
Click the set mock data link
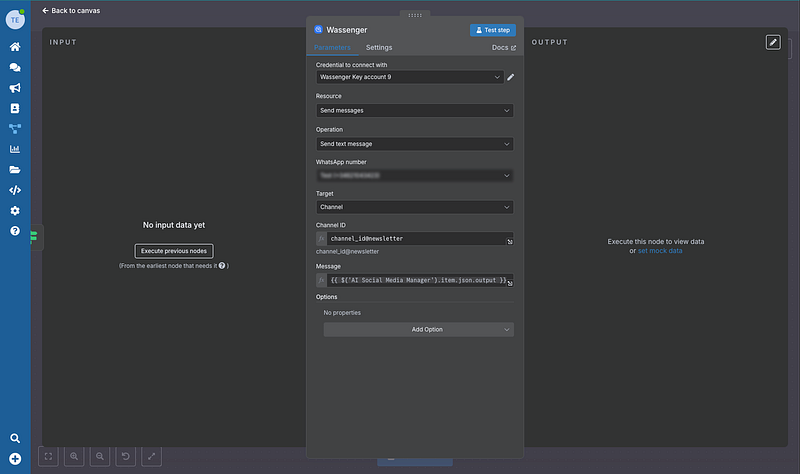point(660,251)
